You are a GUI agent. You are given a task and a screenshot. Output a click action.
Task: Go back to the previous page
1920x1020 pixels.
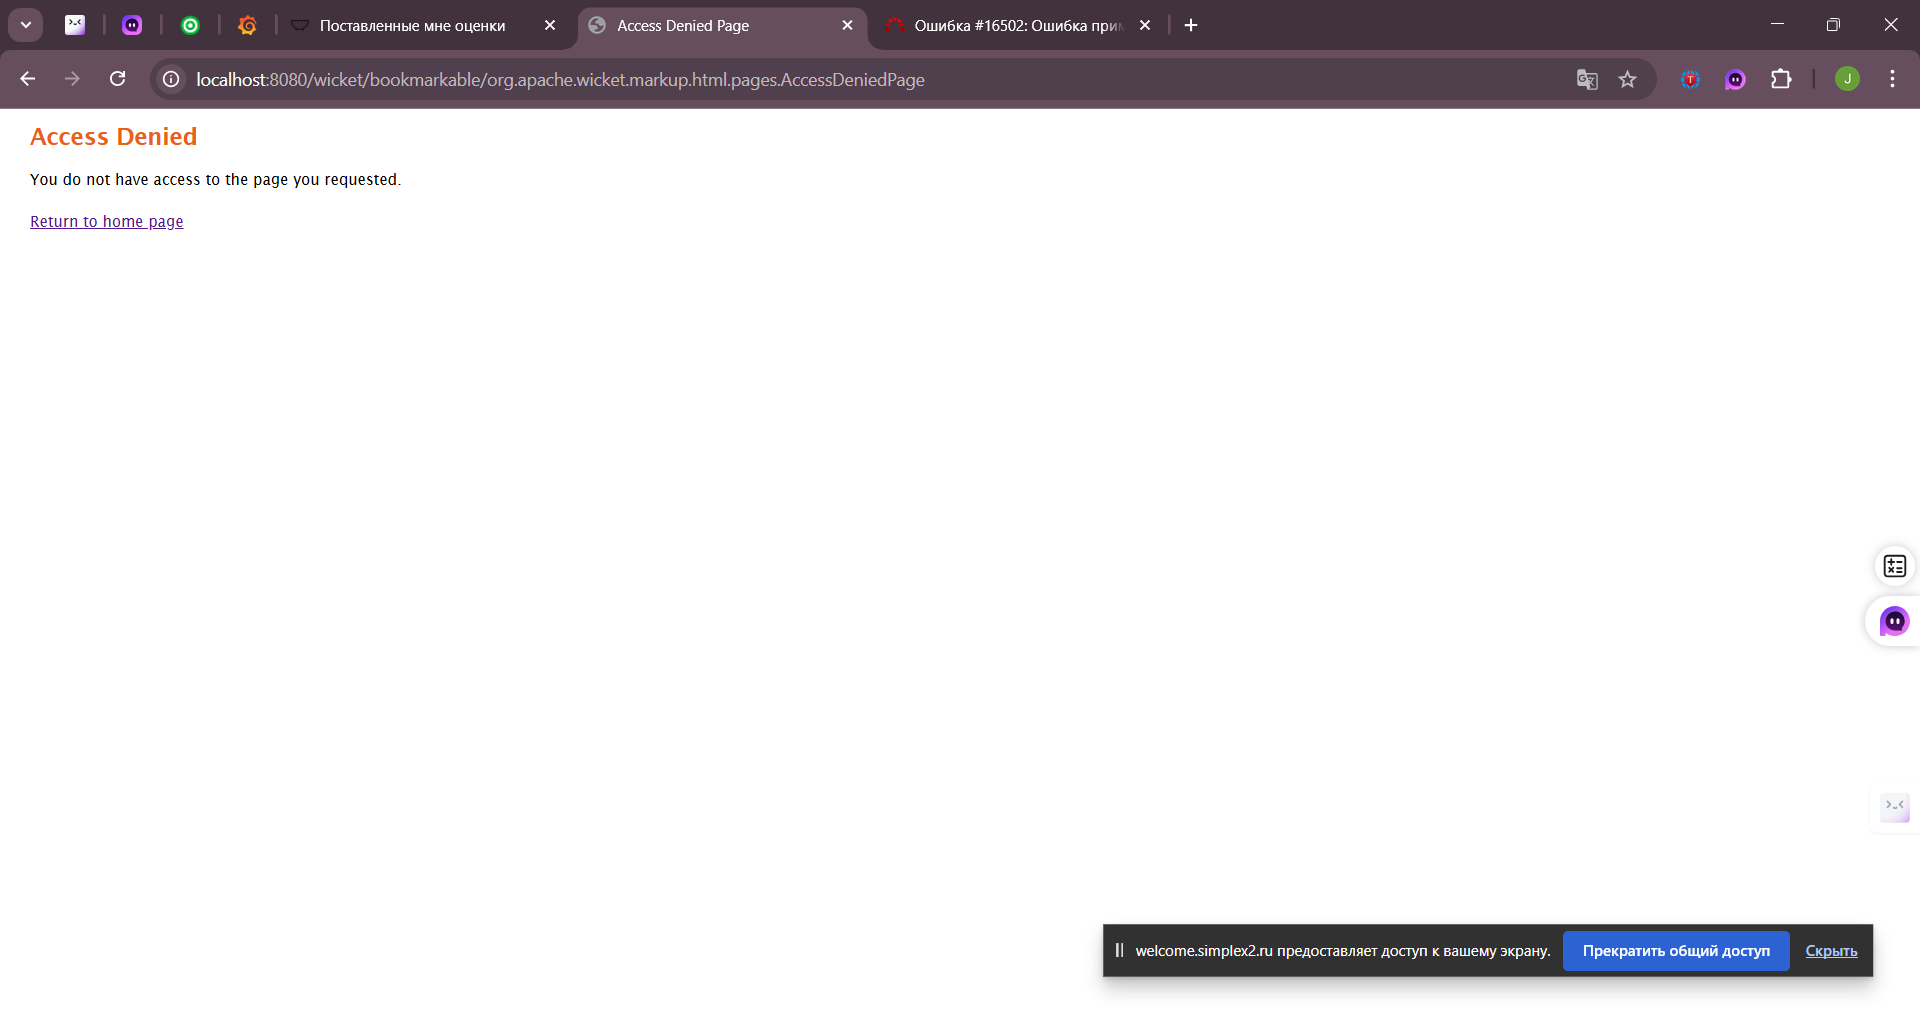(x=28, y=79)
